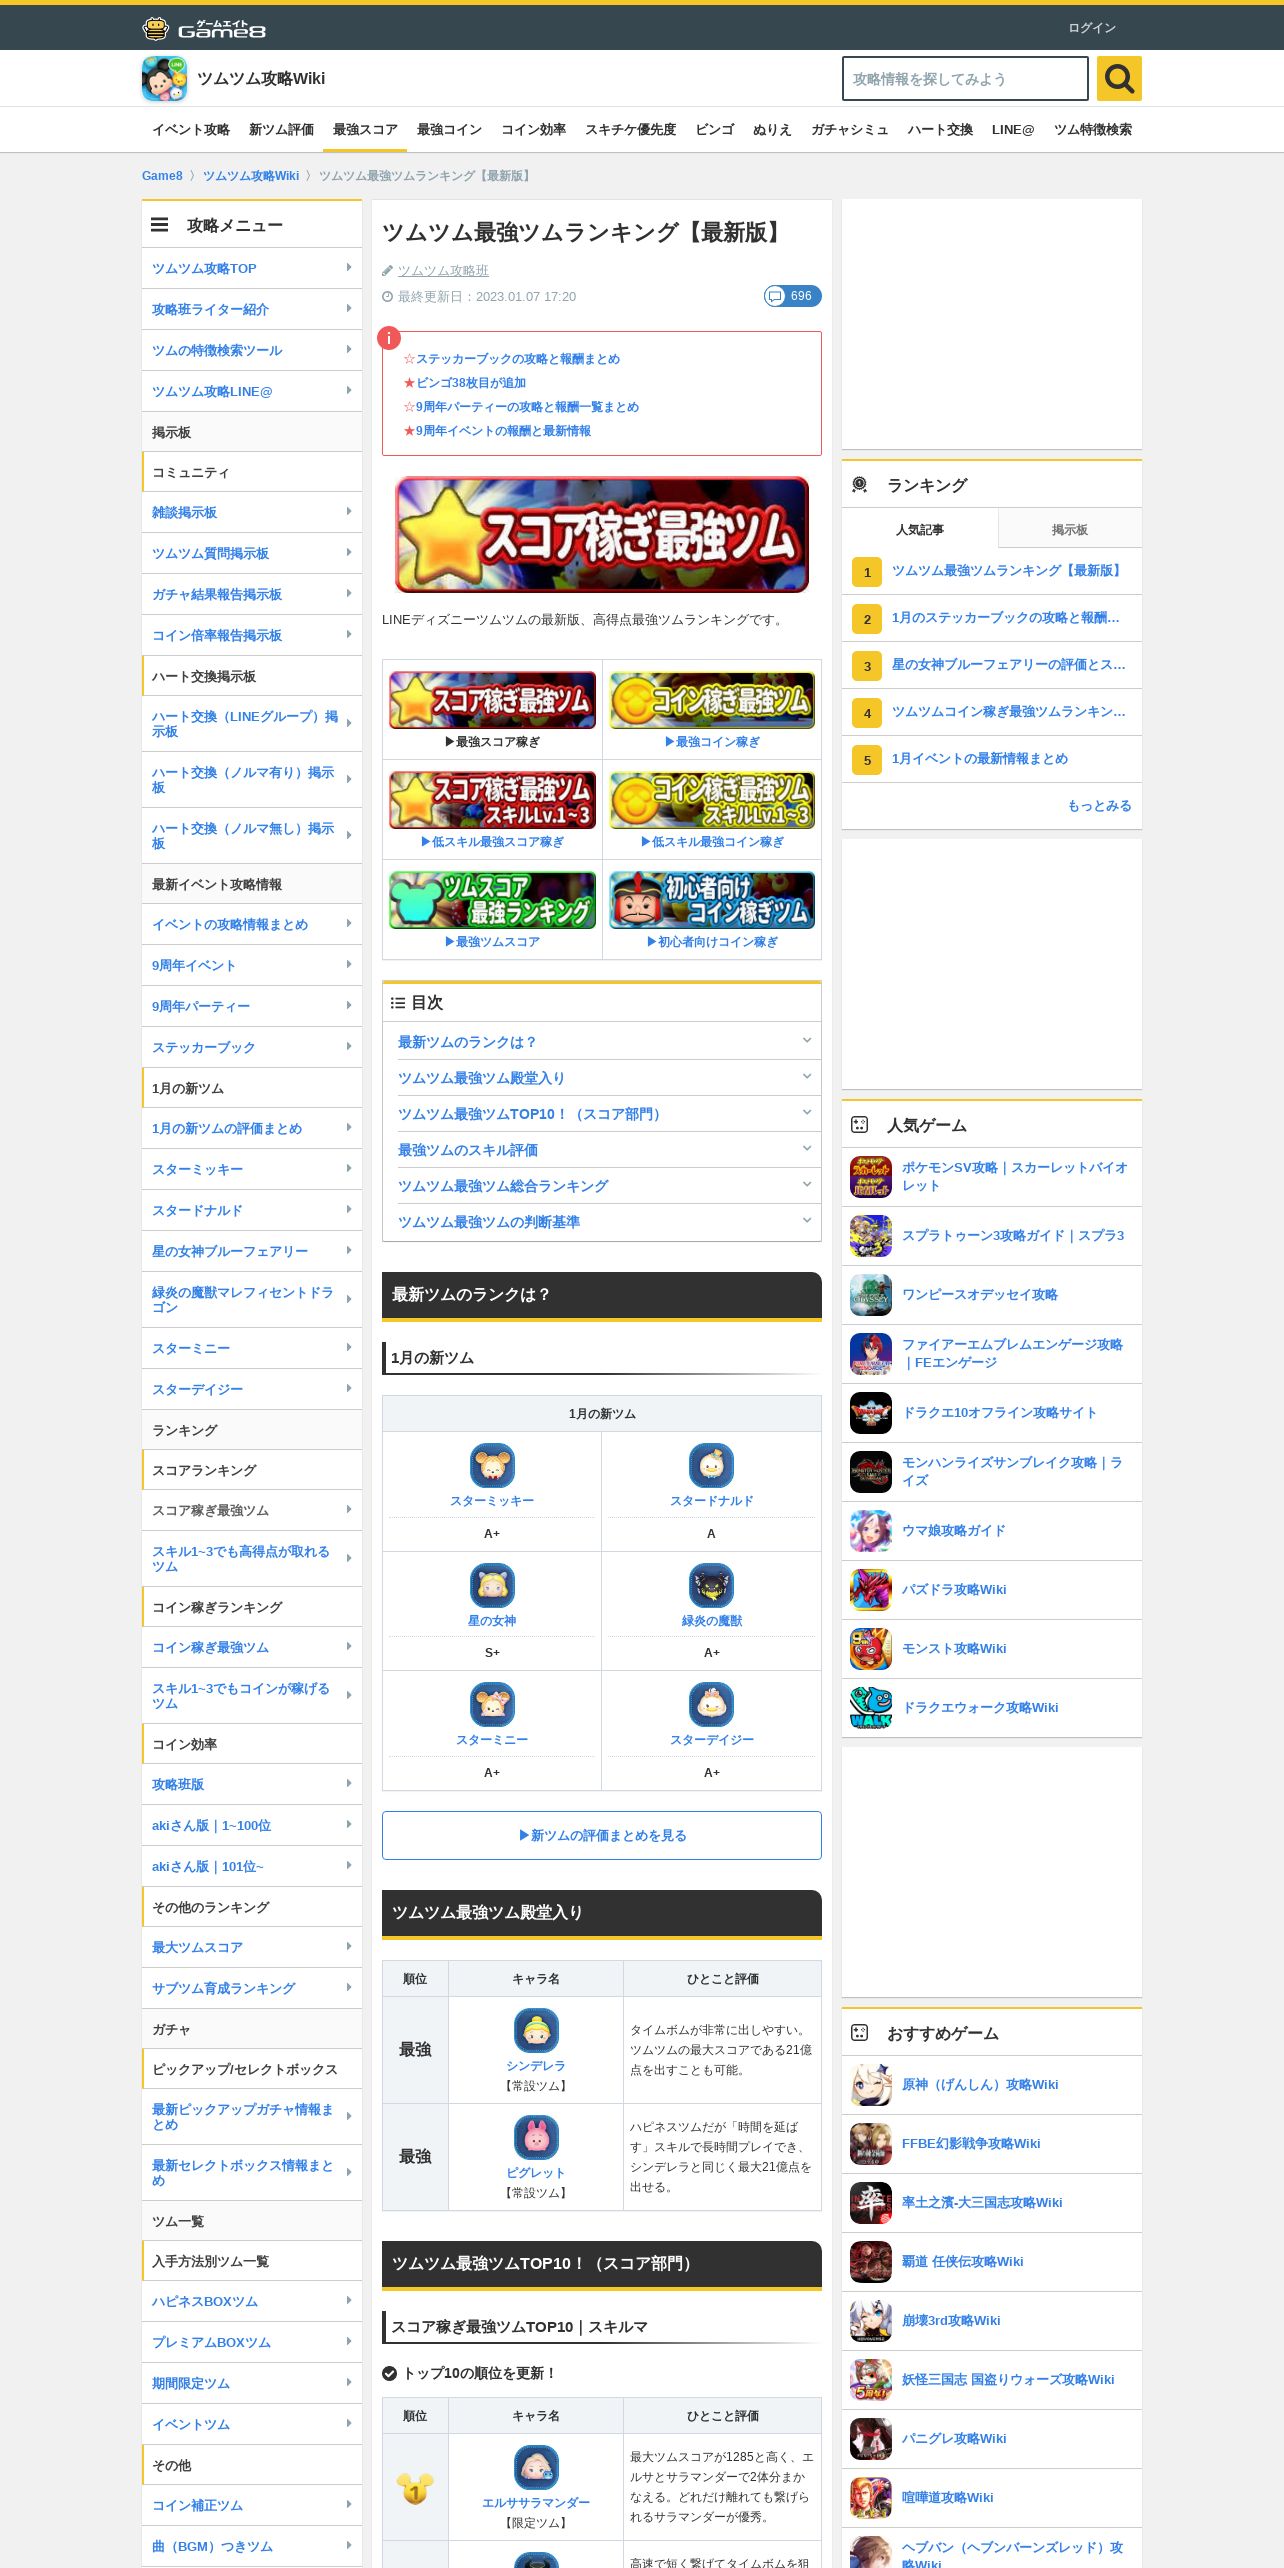
Task: Click the モンスト攻略Wiki game icon
Action: click(x=871, y=1648)
